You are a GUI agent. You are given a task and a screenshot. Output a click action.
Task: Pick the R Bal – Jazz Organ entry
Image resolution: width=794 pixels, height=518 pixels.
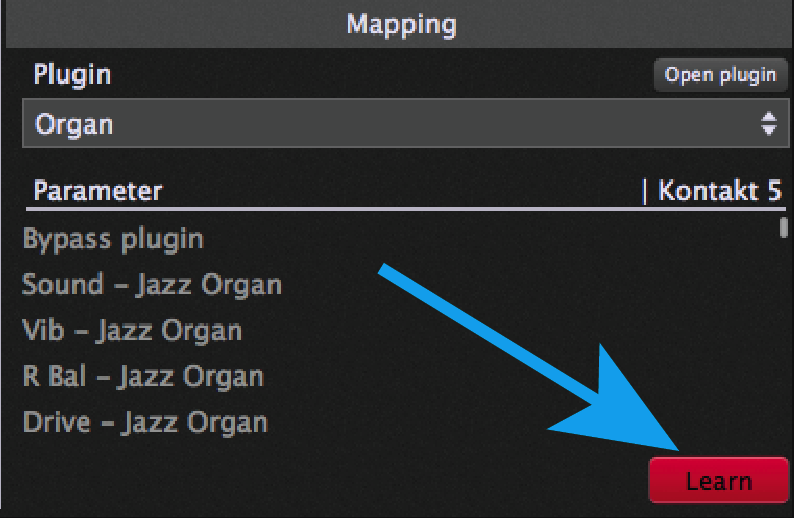[143, 377]
